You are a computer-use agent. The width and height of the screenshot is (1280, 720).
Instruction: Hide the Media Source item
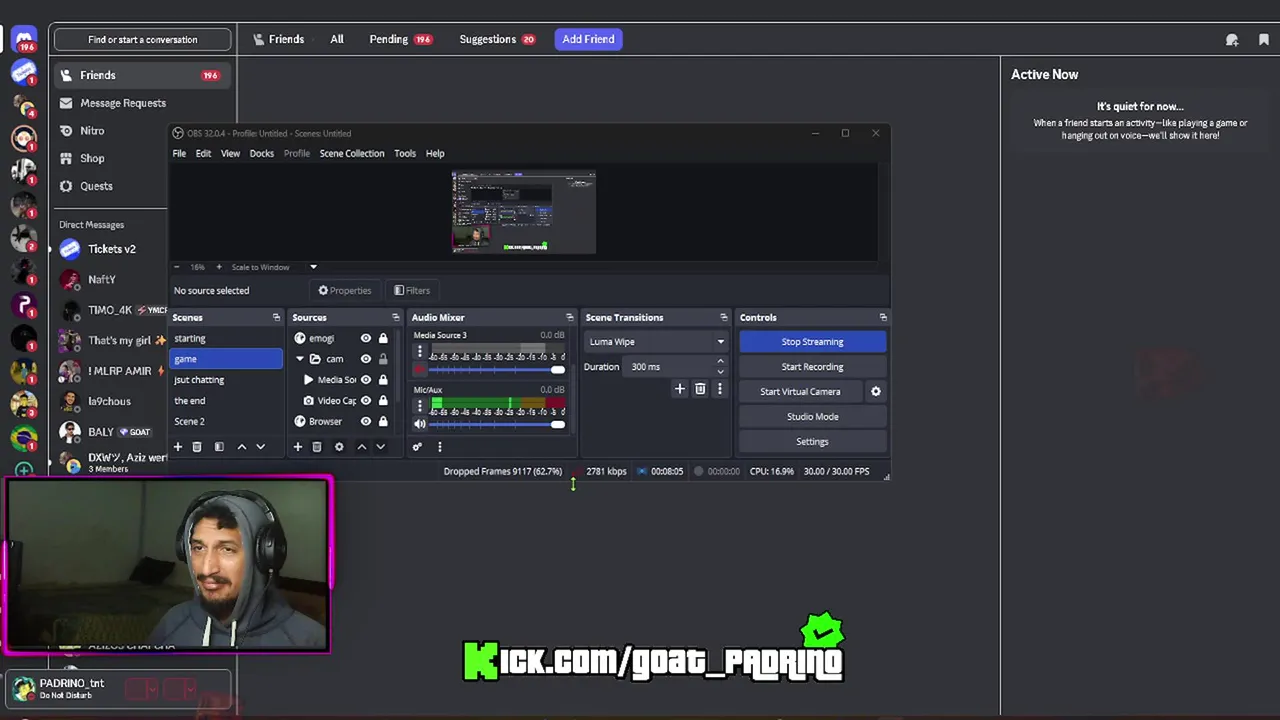point(366,380)
